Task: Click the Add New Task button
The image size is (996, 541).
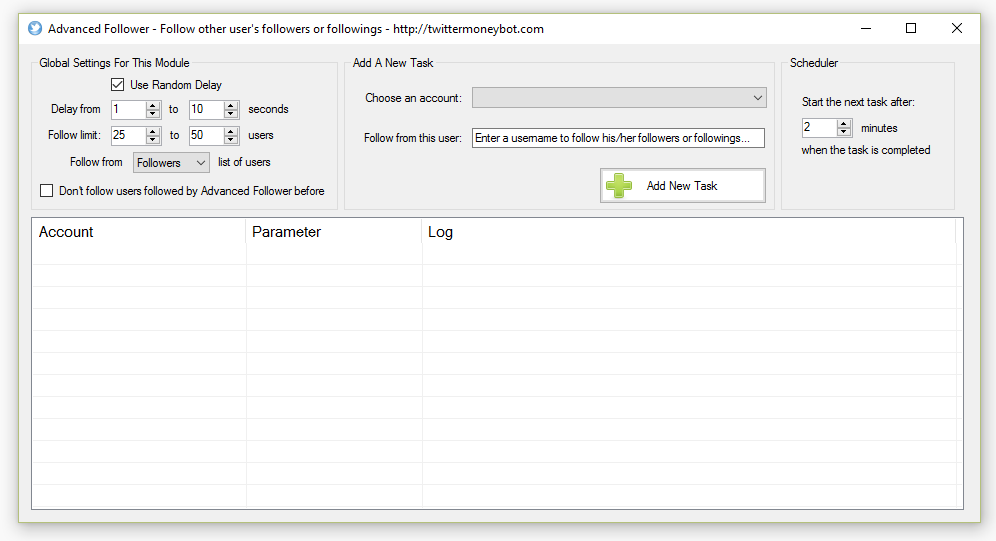Action: (x=683, y=185)
